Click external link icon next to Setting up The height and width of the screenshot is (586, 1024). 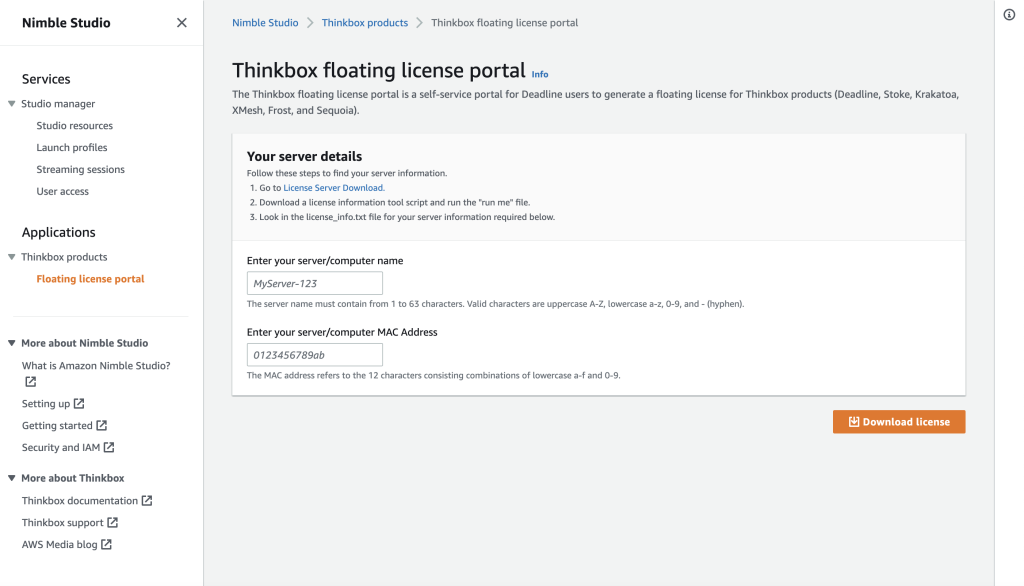click(x=81, y=403)
